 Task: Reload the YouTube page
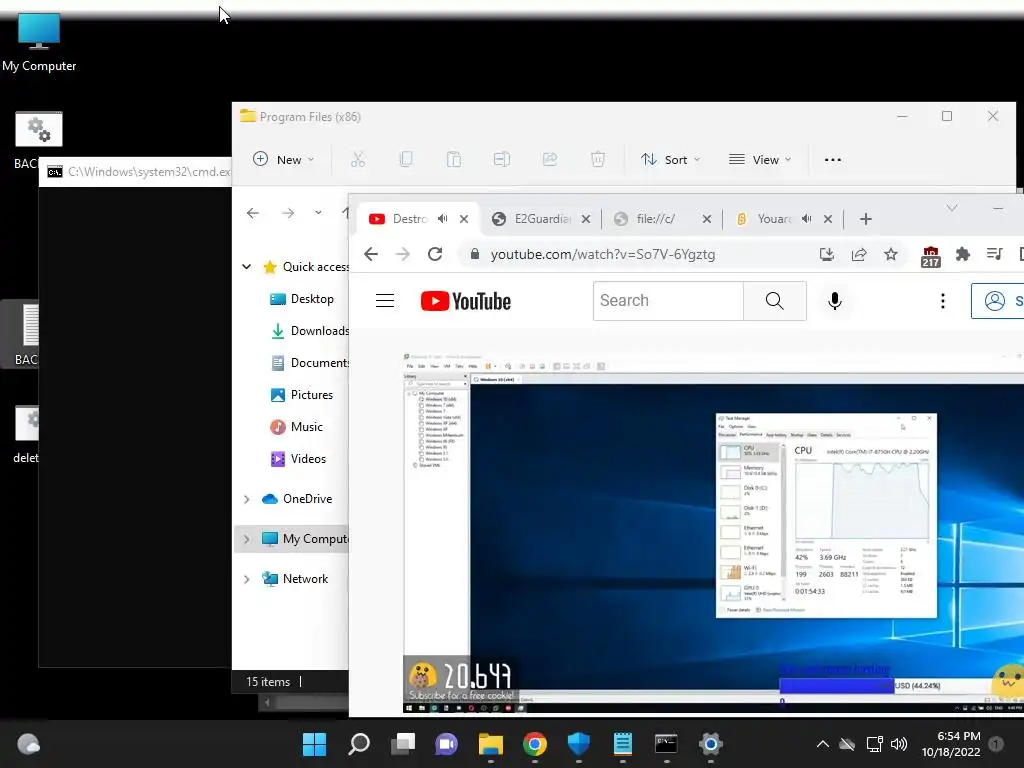(435, 254)
